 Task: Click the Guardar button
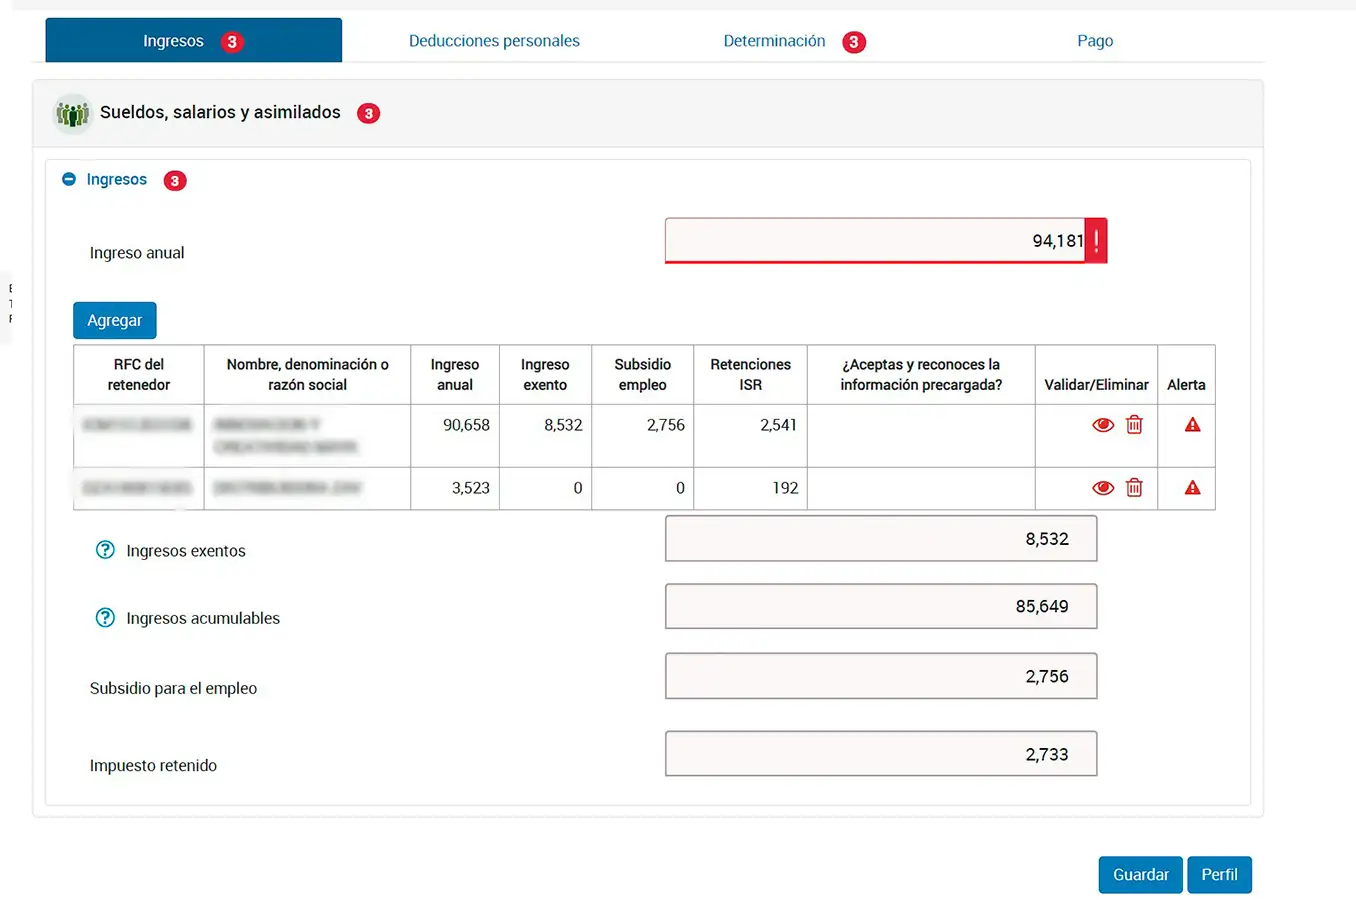1140,875
